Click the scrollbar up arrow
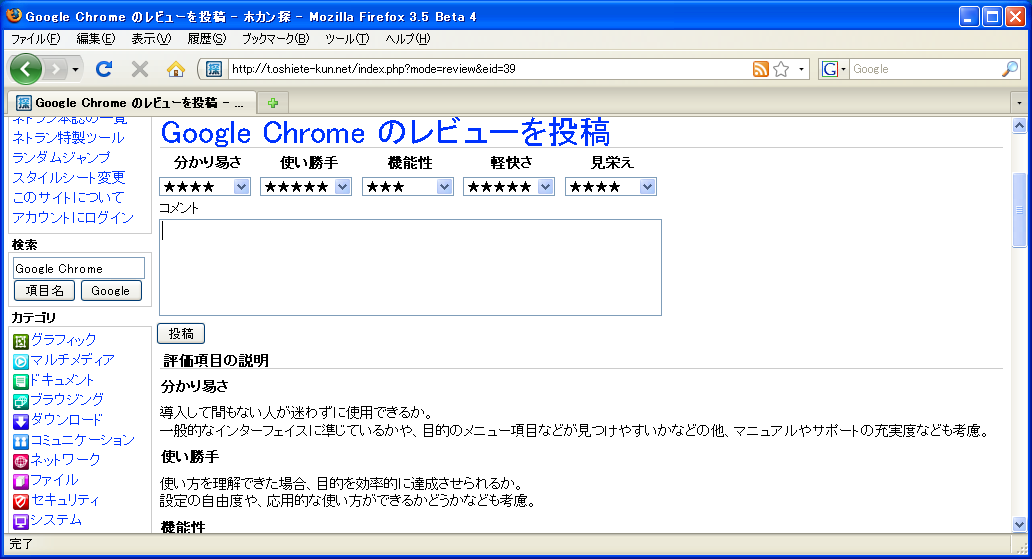The width and height of the screenshot is (1032, 559). (x=1019, y=126)
